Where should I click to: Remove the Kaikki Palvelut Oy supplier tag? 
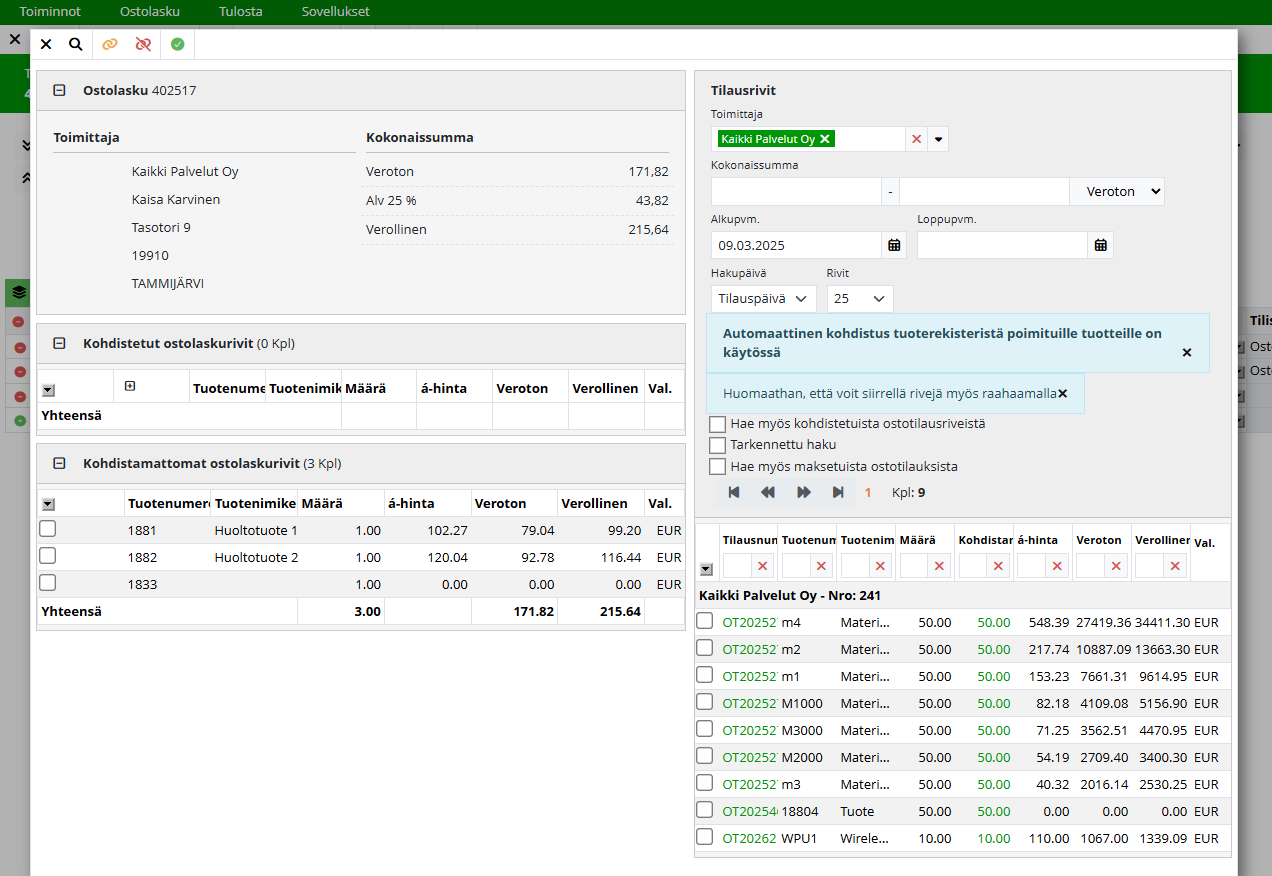pyautogui.click(x=825, y=139)
